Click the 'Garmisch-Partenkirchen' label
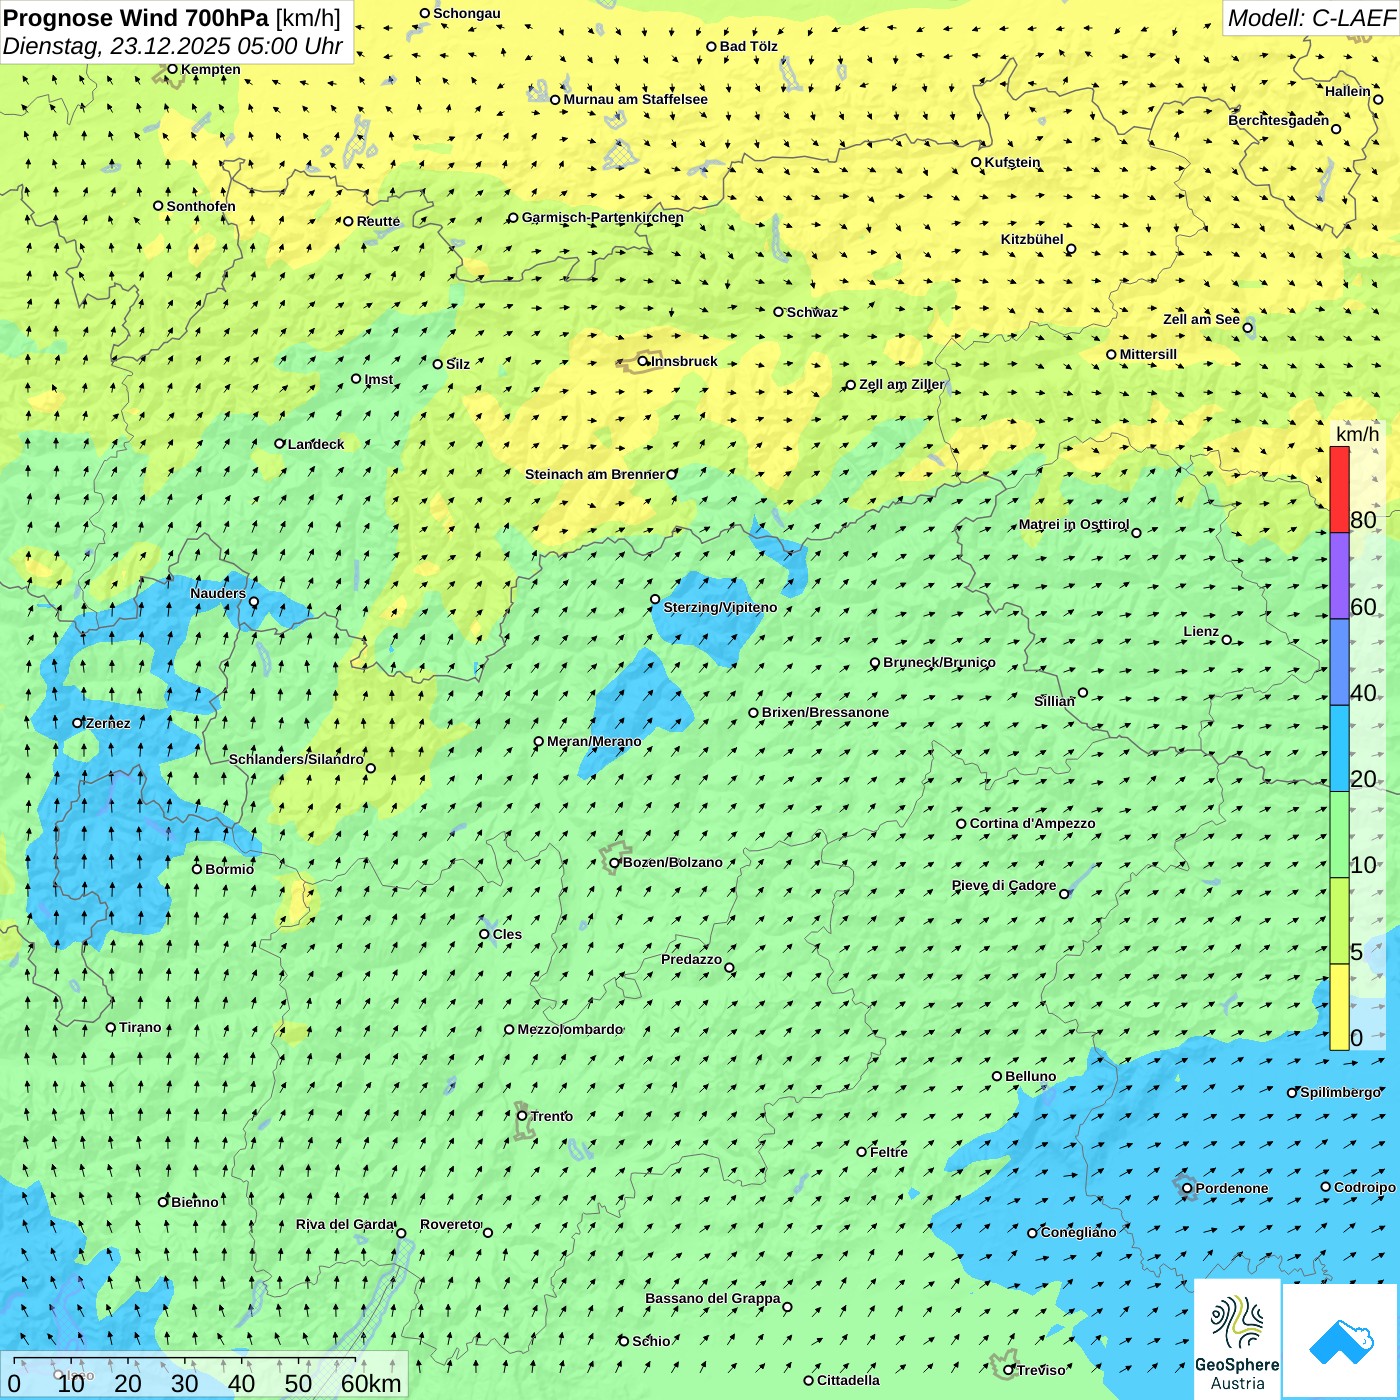 point(603,217)
